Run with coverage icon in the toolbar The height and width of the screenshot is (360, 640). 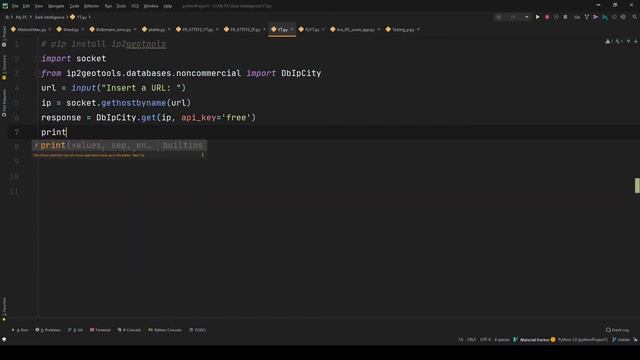click(556, 17)
